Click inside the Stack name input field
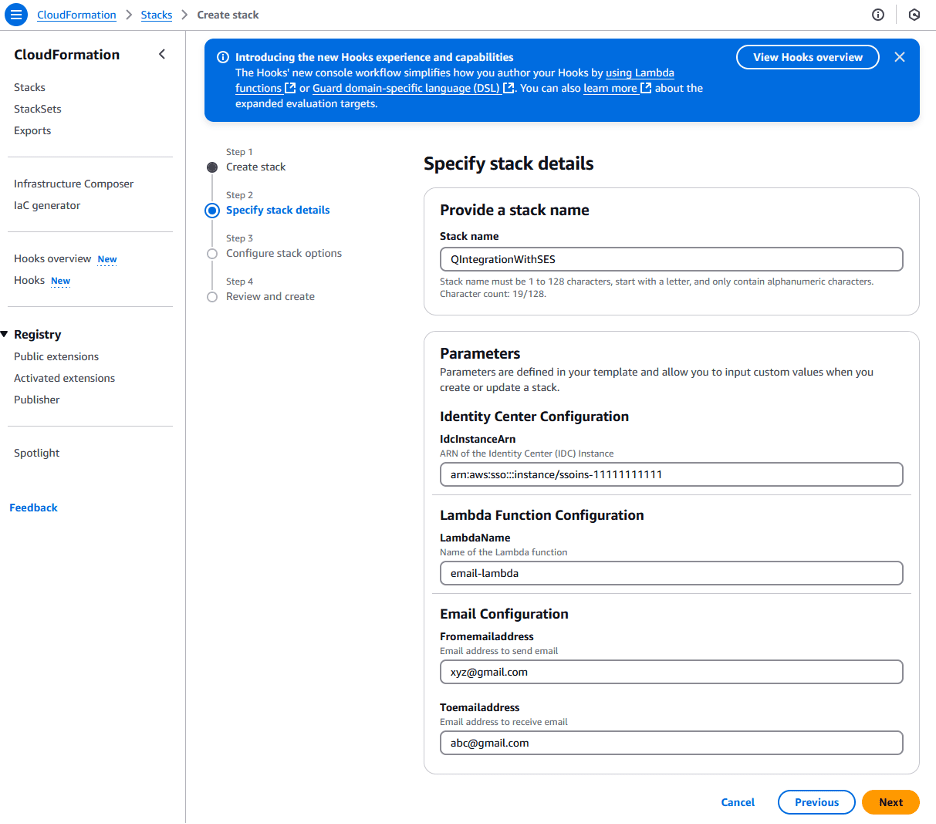The width and height of the screenshot is (936, 824). coord(670,259)
